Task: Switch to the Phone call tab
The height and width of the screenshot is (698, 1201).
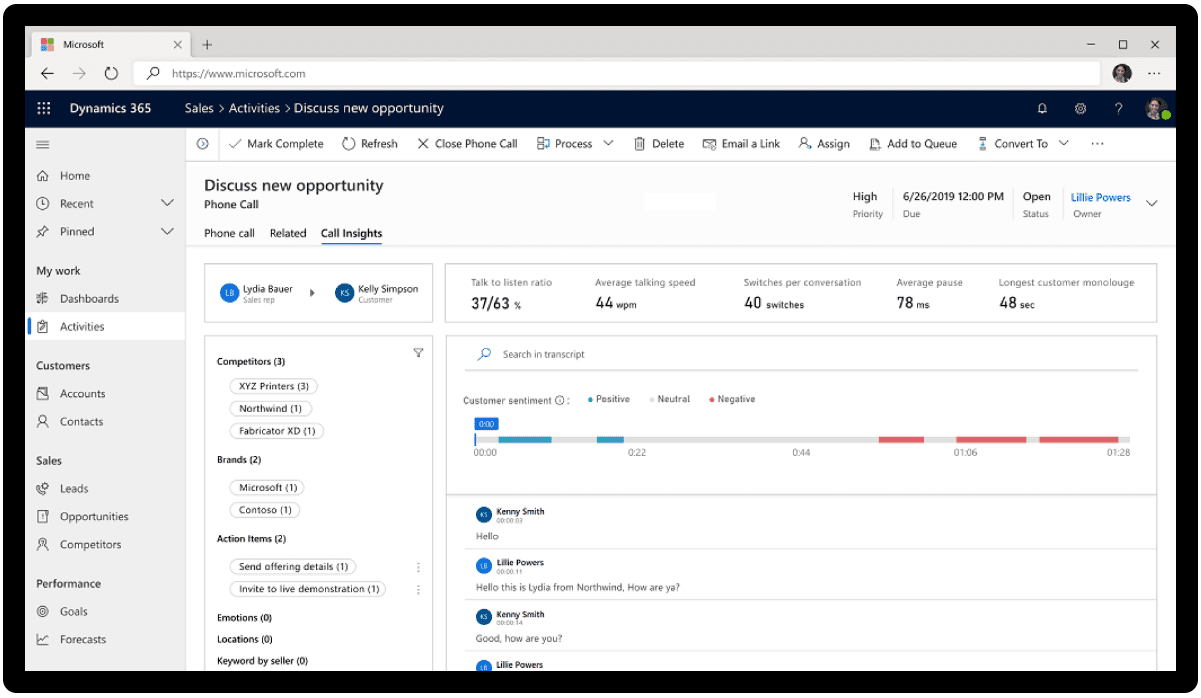Action: (x=229, y=233)
